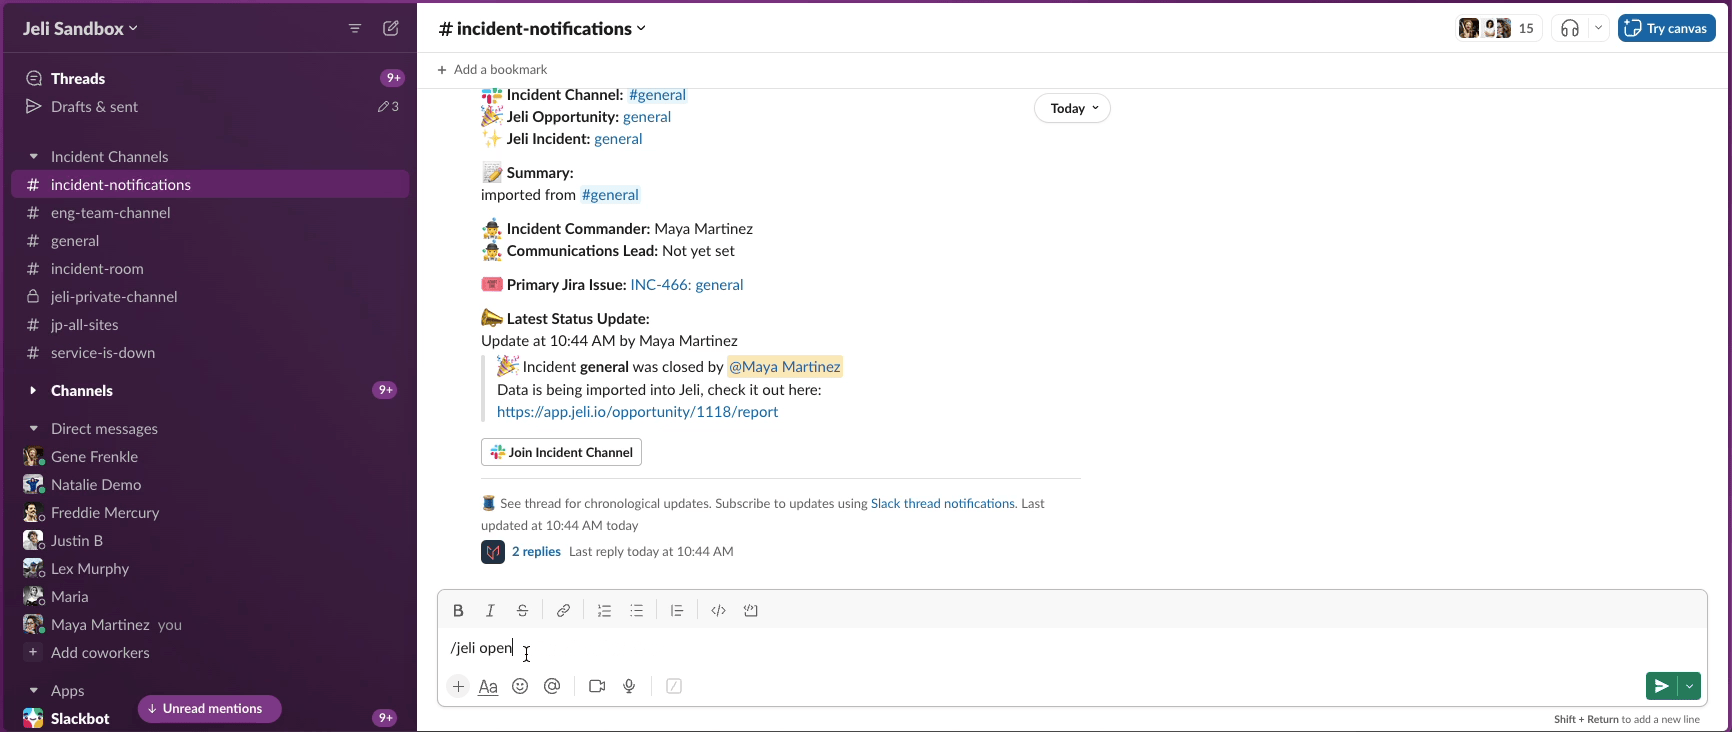The image size is (1732, 732).
Task: Apply italic formatting in the composer
Action: coord(490,610)
